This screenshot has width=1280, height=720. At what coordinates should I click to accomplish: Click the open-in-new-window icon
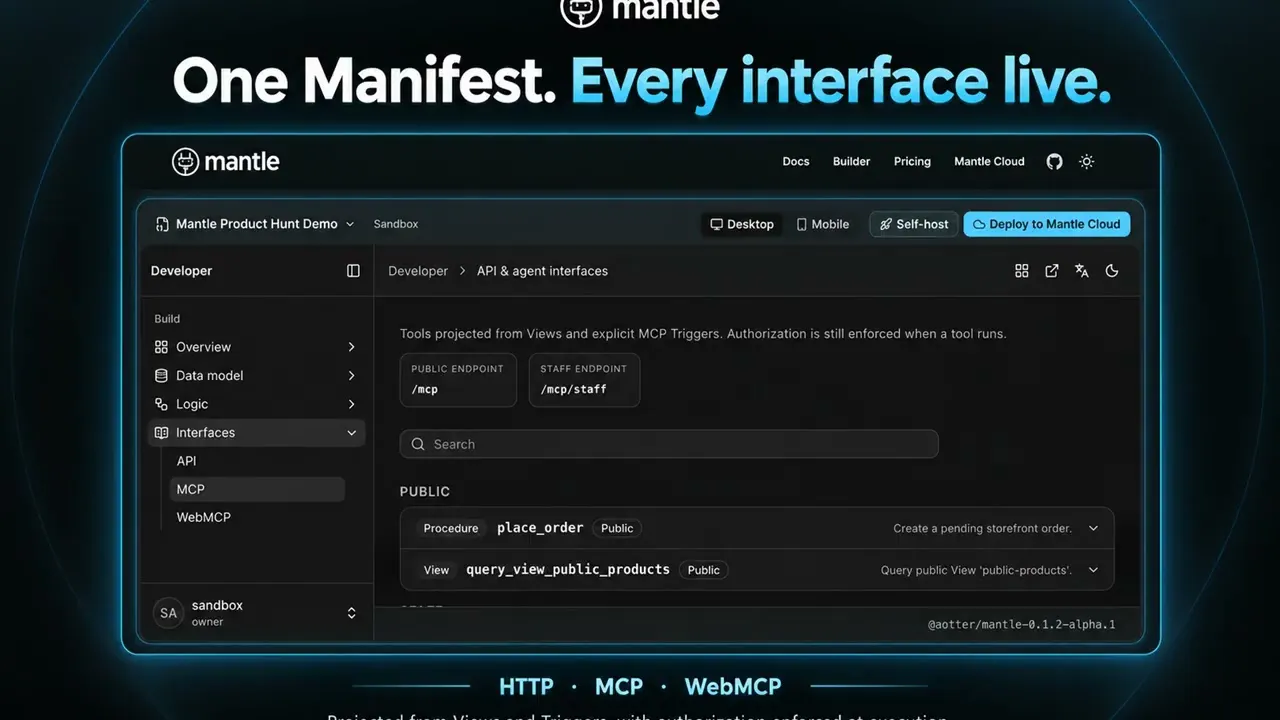(1052, 271)
